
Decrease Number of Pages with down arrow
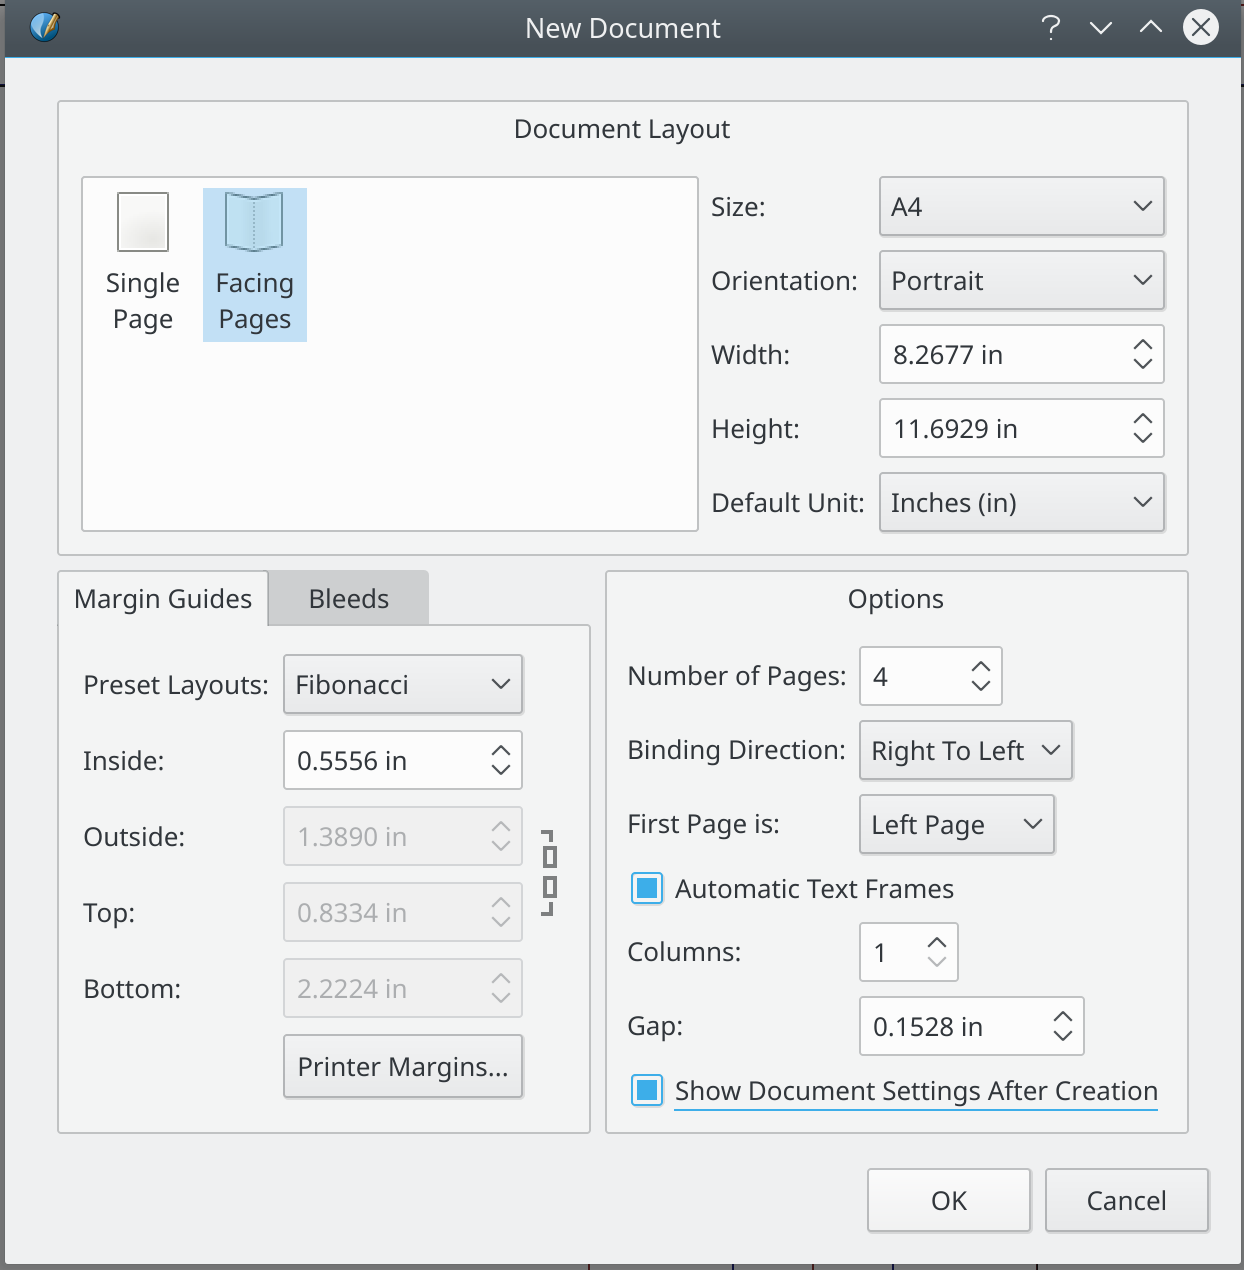(981, 686)
